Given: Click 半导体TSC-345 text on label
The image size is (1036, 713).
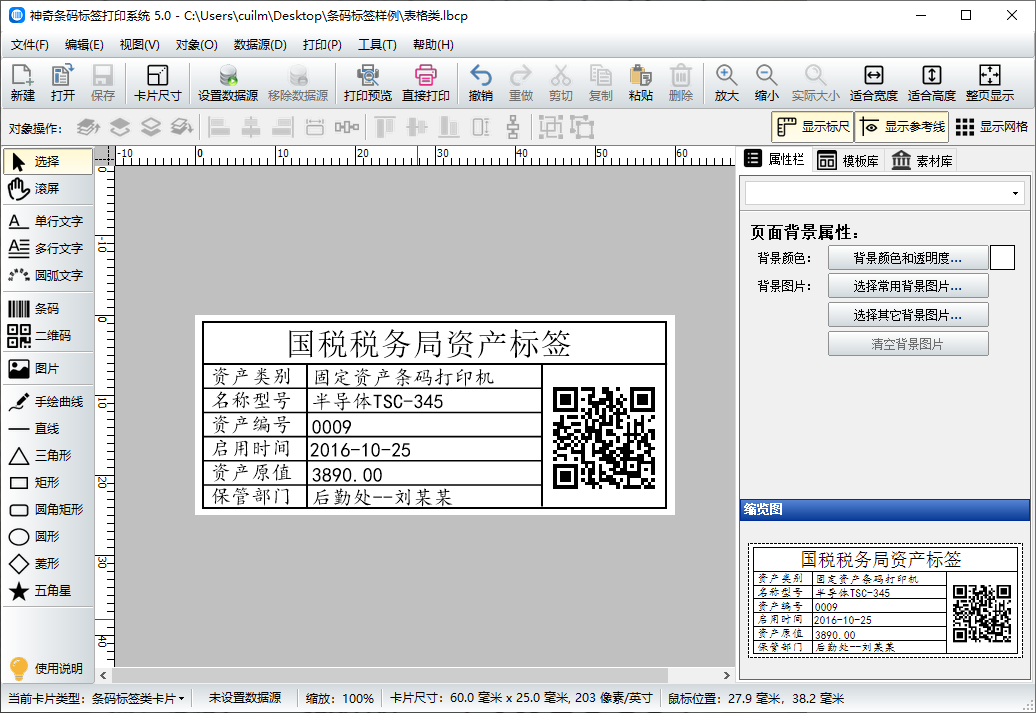Looking at the screenshot, I should [377, 401].
